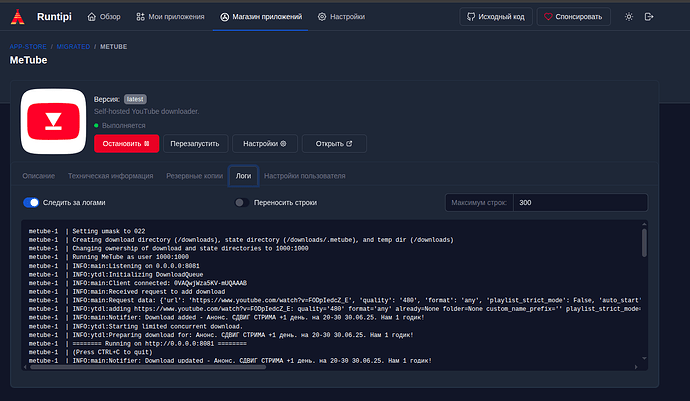Viewport: 690px width, 401px height.
Task: Enable the Переносить строки toggle
Action: pos(241,202)
